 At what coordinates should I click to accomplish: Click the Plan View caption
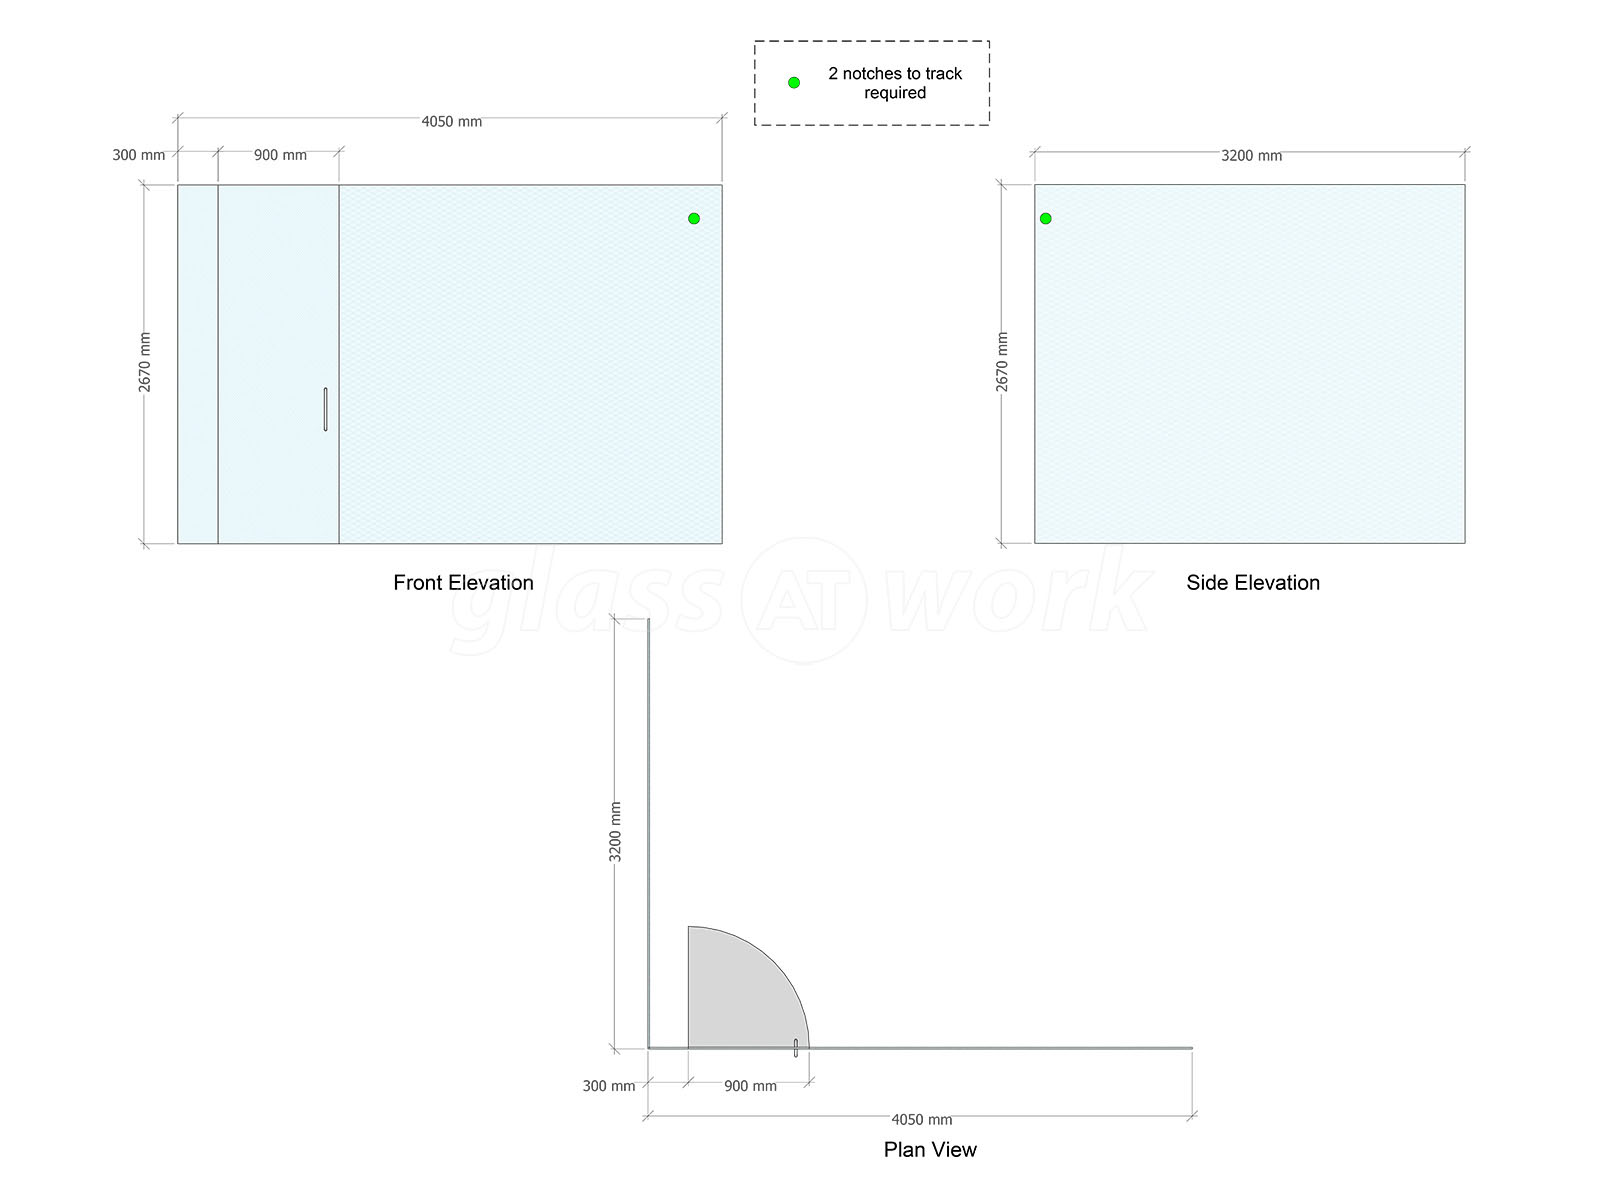[x=930, y=1150]
